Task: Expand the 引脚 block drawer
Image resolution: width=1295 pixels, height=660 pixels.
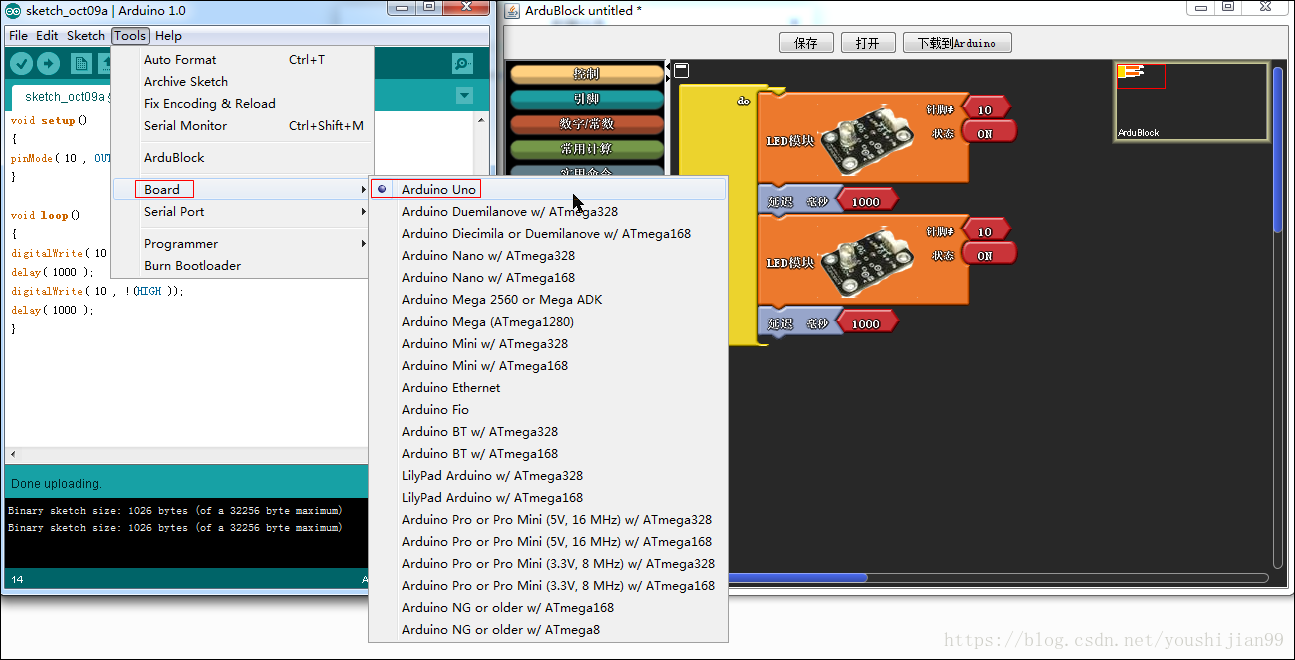Action: [587, 99]
